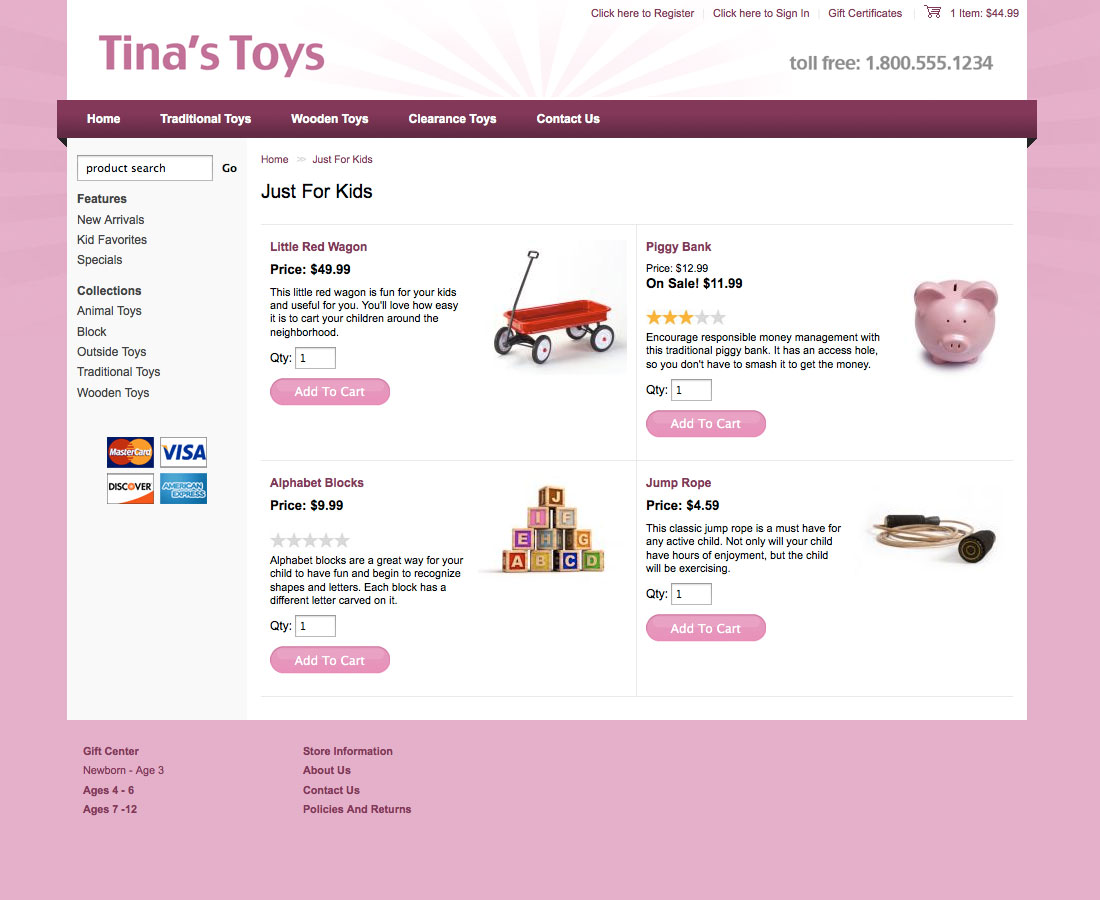Open the Wooden Toys navigation menu
Viewport: 1100px width, 900px height.
pyautogui.click(x=330, y=119)
